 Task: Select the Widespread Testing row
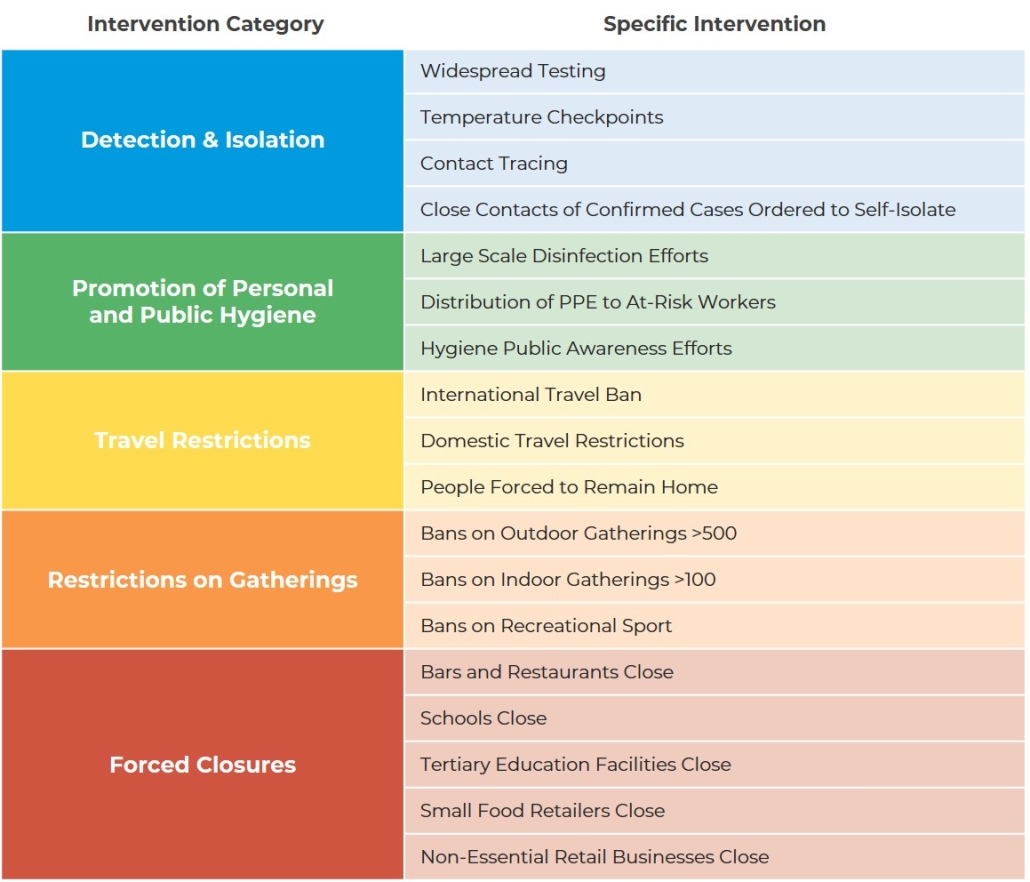coord(714,71)
